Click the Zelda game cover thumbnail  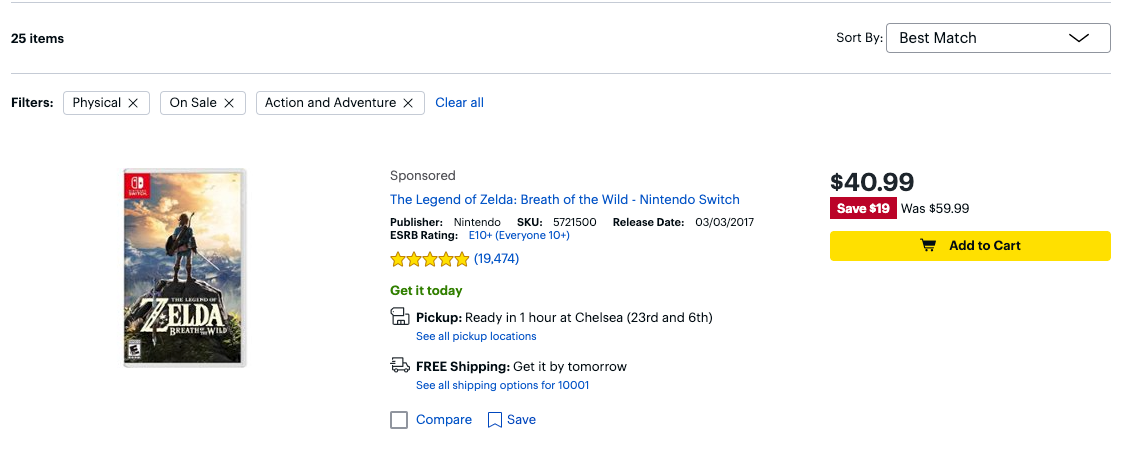pyautogui.click(x=185, y=268)
